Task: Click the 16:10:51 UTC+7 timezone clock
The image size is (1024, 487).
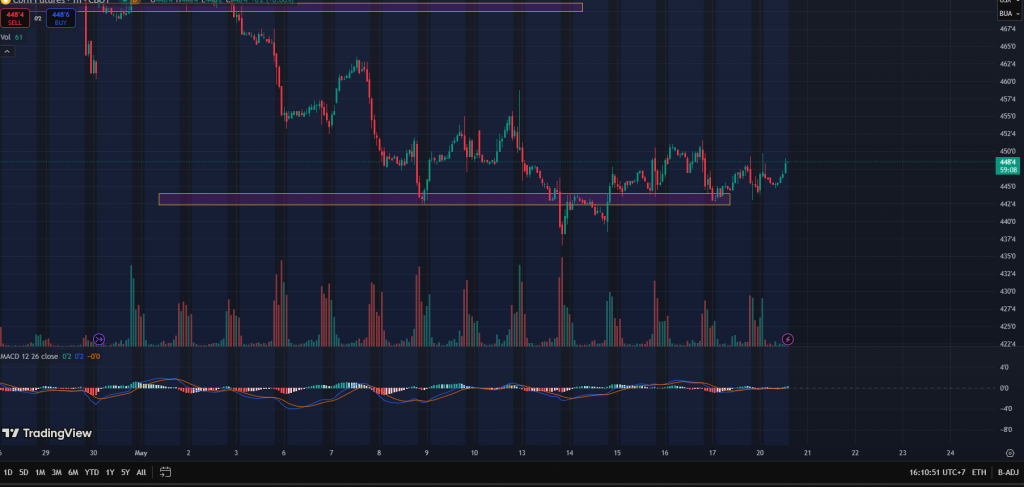Action: [x=938, y=472]
